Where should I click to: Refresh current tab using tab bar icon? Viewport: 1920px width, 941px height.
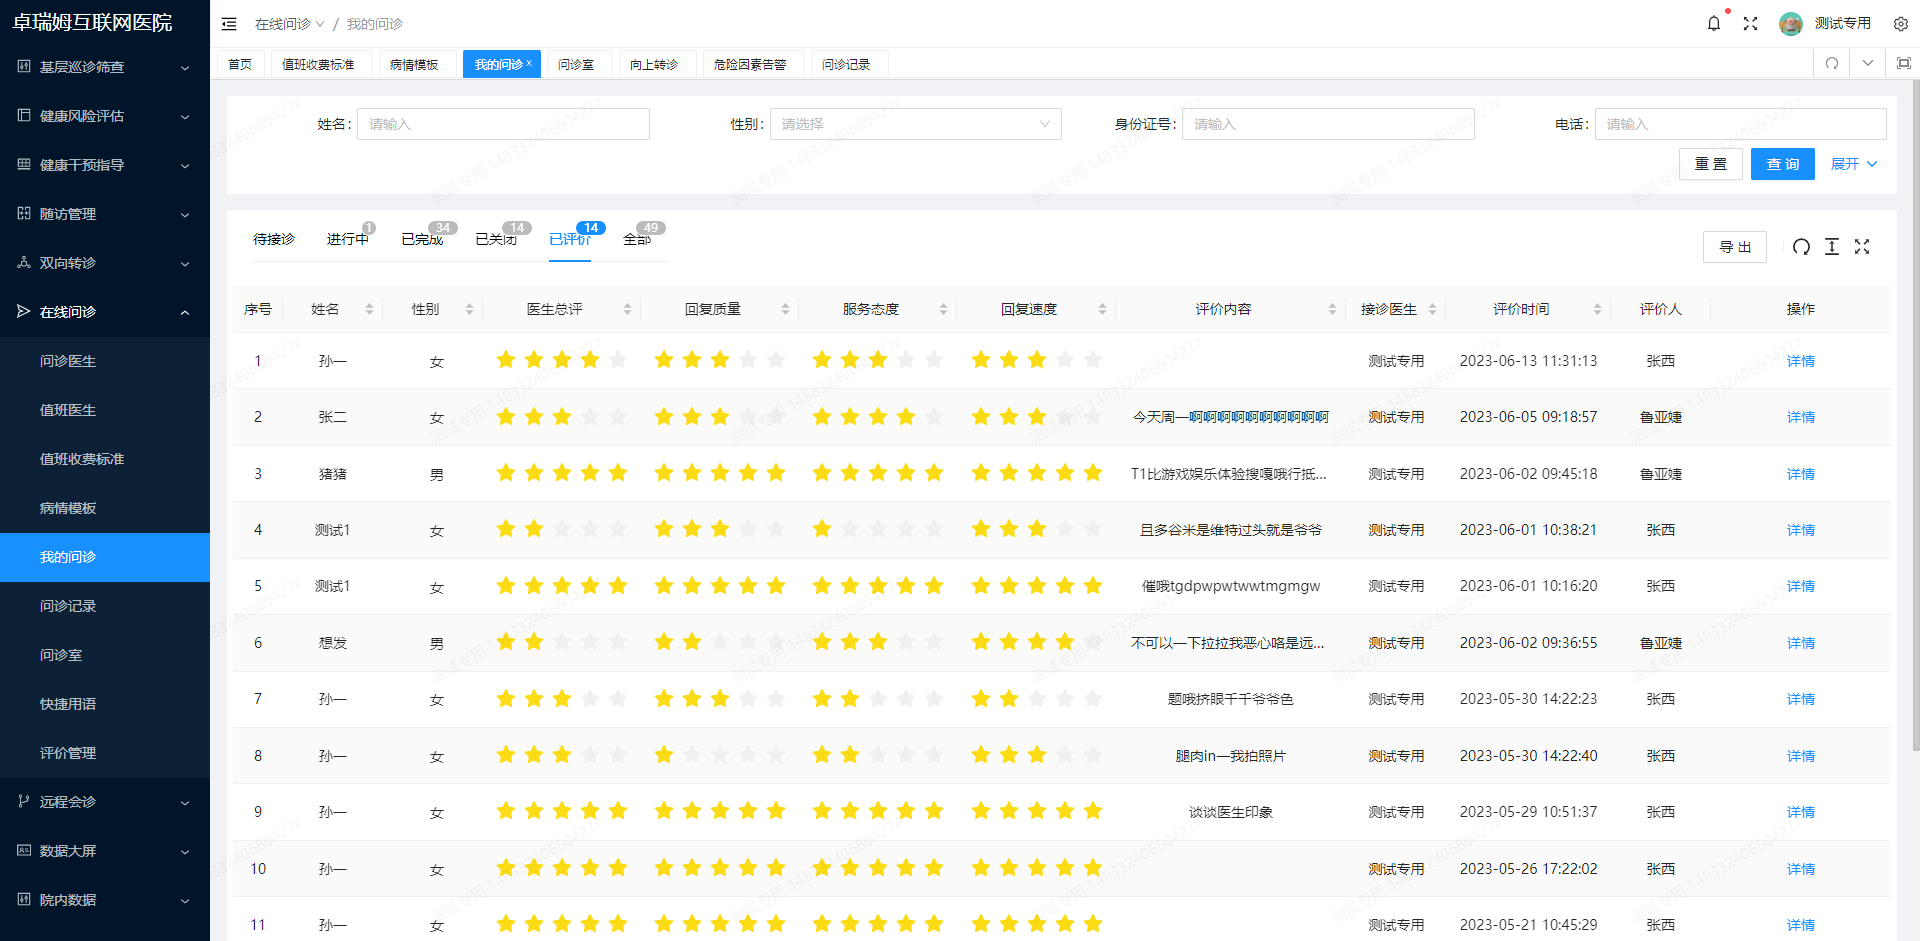pos(1831,64)
